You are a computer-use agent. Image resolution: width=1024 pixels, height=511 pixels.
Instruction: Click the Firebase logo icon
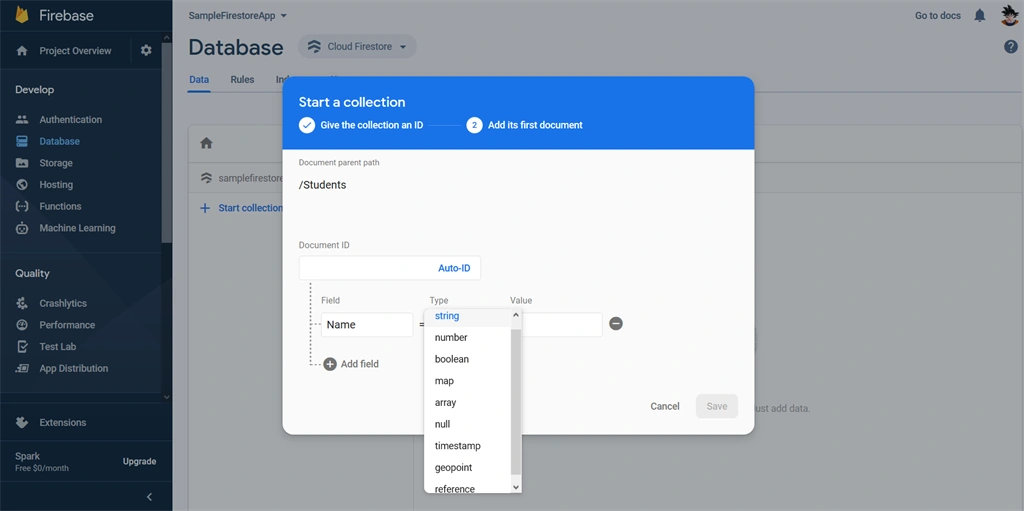(x=22, y=15)
